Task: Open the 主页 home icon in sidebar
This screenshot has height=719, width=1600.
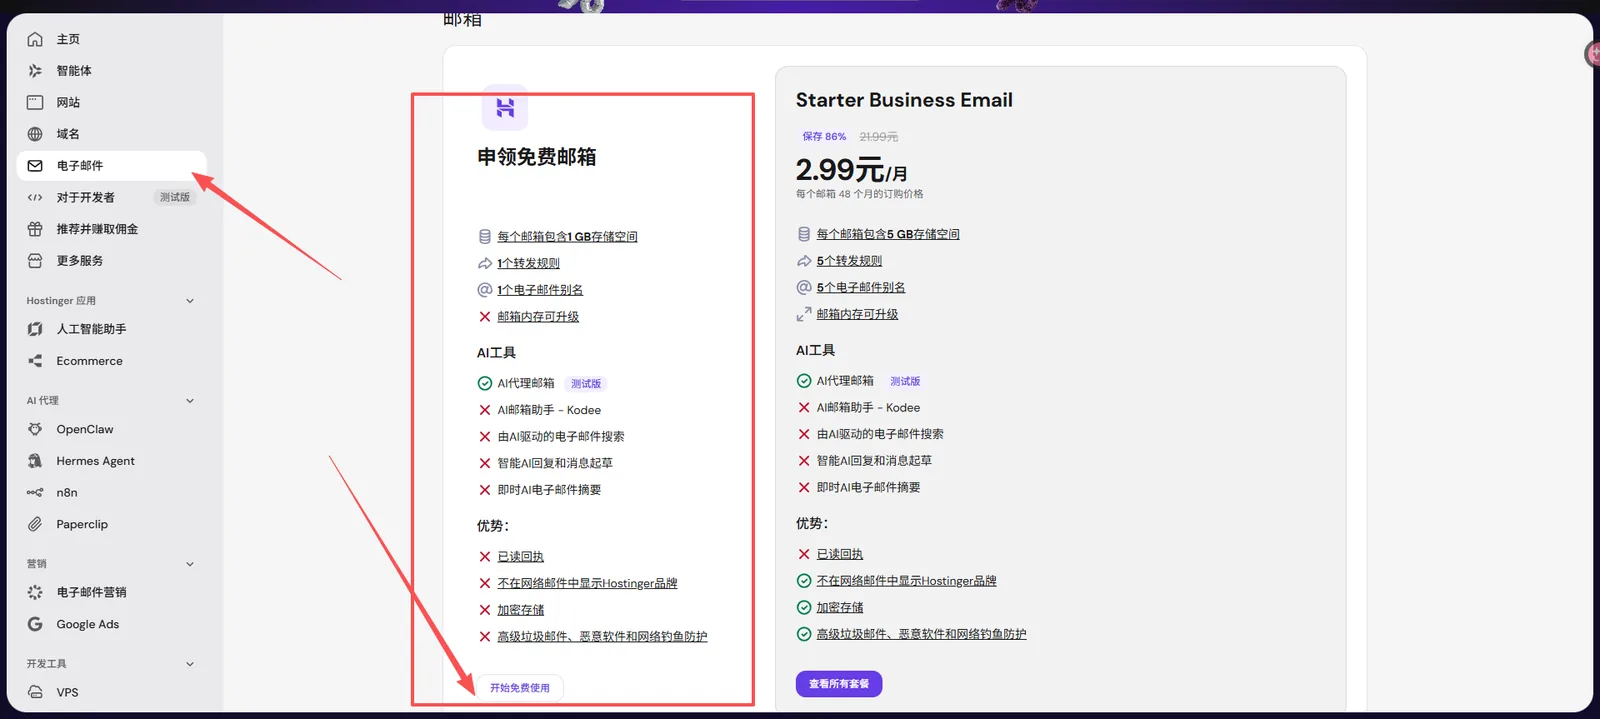Action: [x=35, y=39]
